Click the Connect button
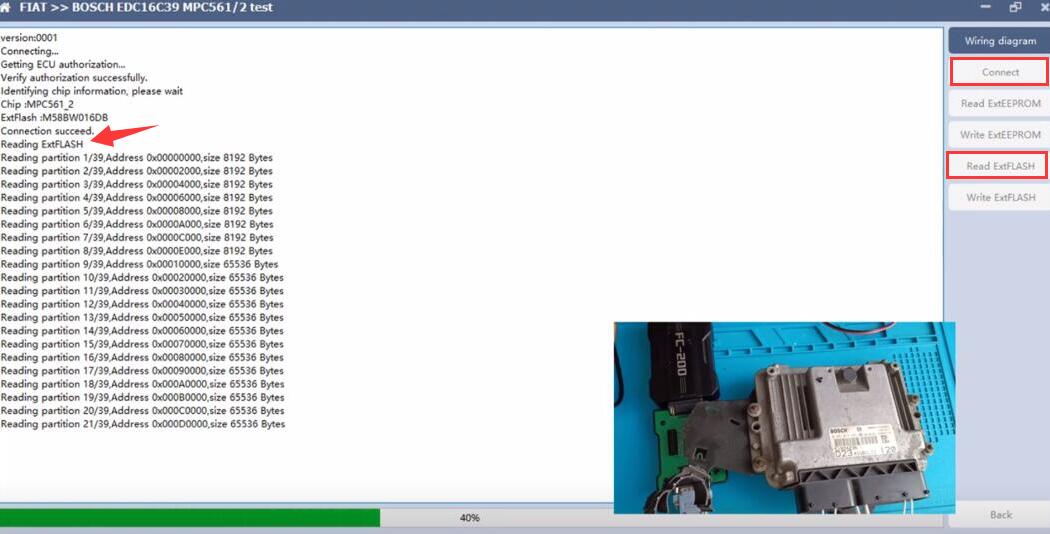 click(1000, 72)
